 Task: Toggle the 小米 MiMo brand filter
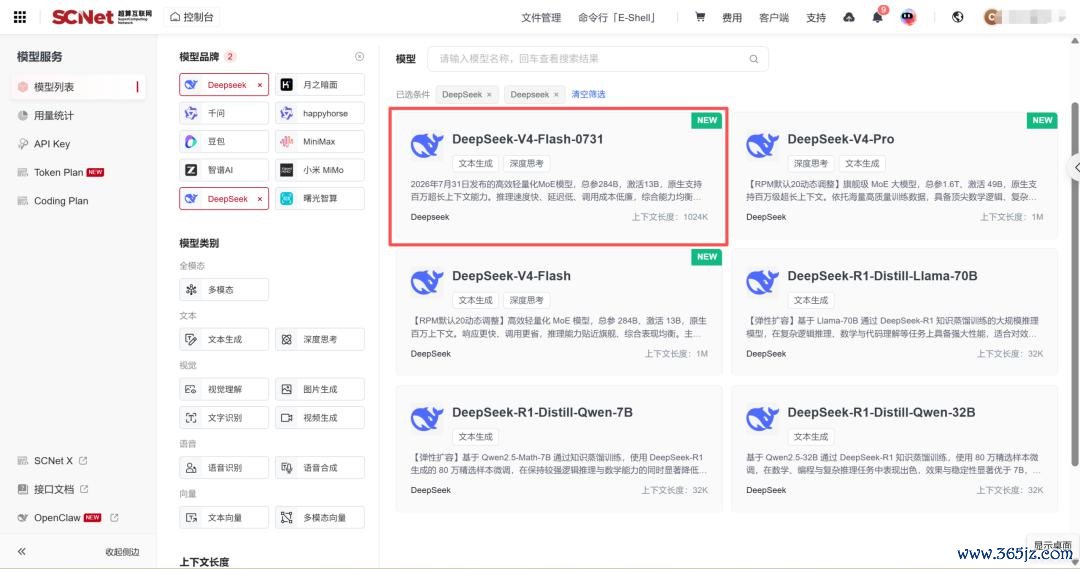(320, 169)
